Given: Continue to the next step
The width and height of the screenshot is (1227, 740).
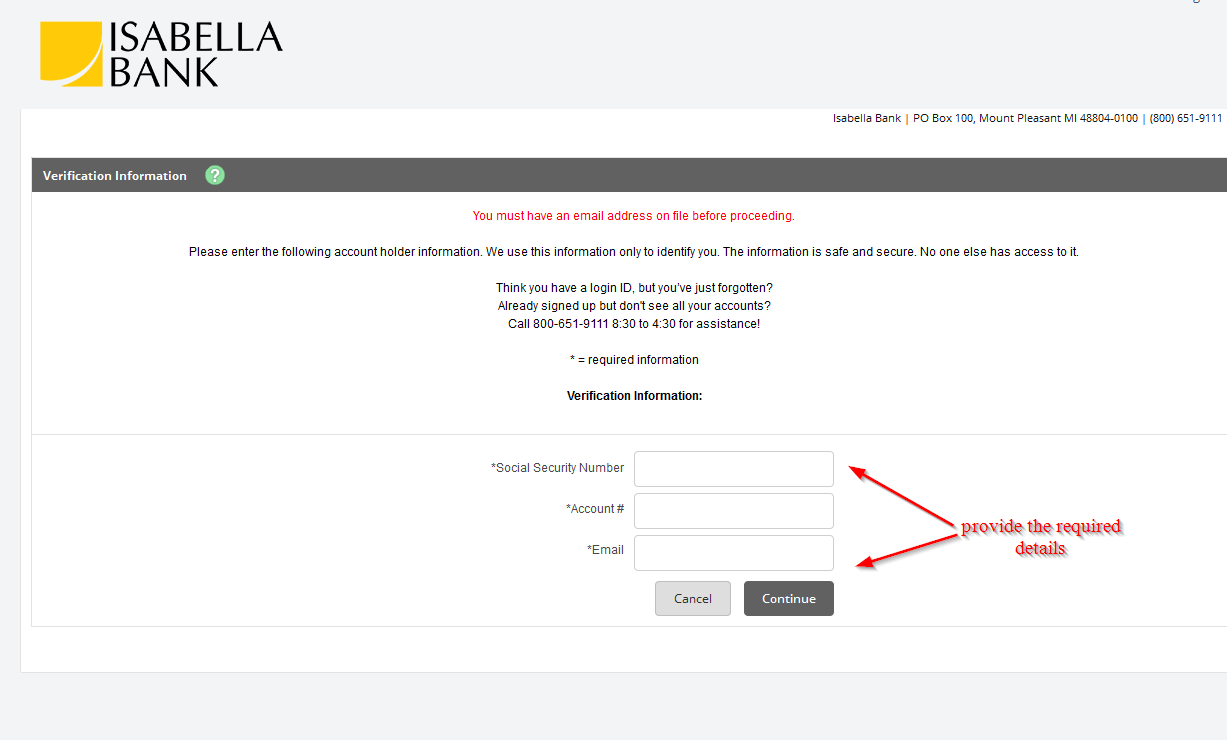Looking at the screenshot, I should pos(789,598).
